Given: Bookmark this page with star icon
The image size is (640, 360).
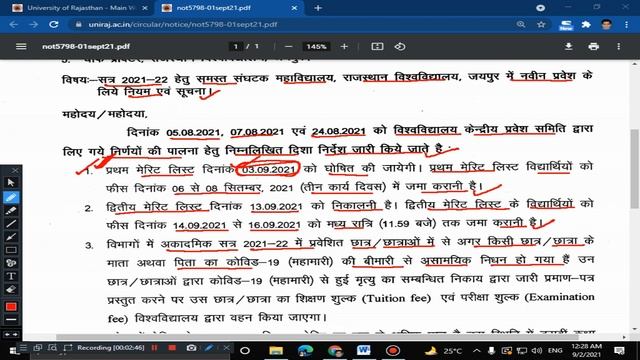Looking at the screenshot, I should tap(541, 24).
